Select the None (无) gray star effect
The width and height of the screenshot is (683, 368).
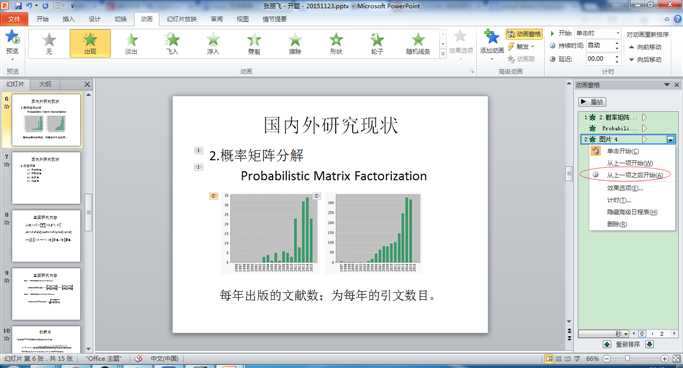click(49, 43)
